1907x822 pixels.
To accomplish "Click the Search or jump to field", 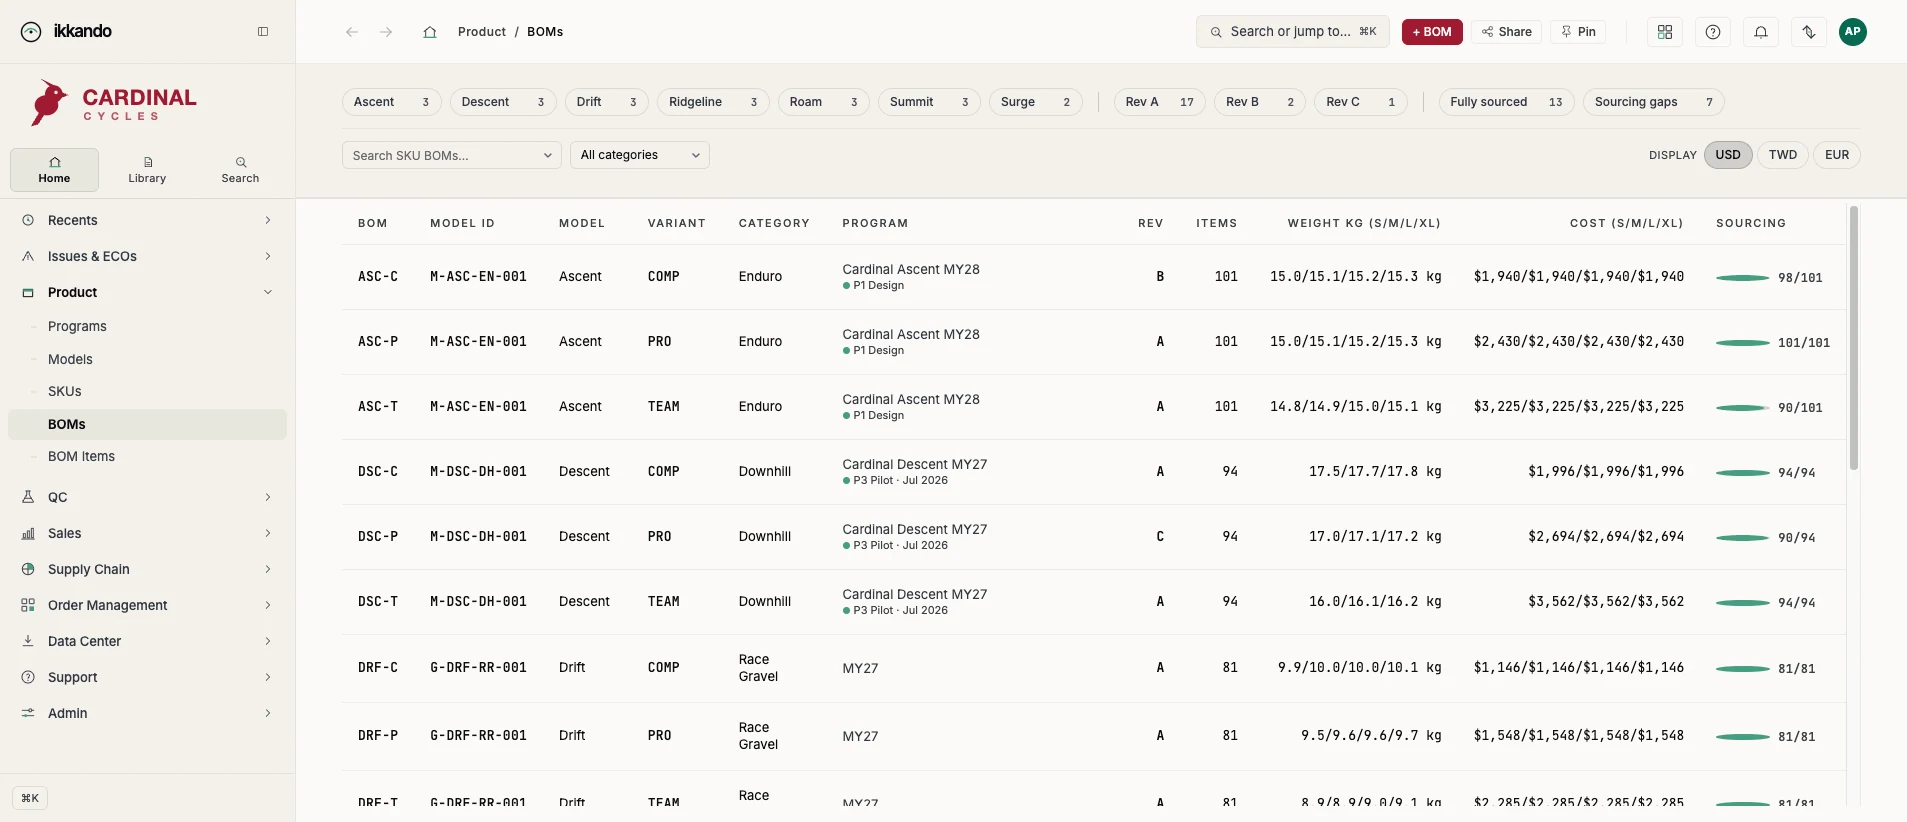I will pos(1293,32).
